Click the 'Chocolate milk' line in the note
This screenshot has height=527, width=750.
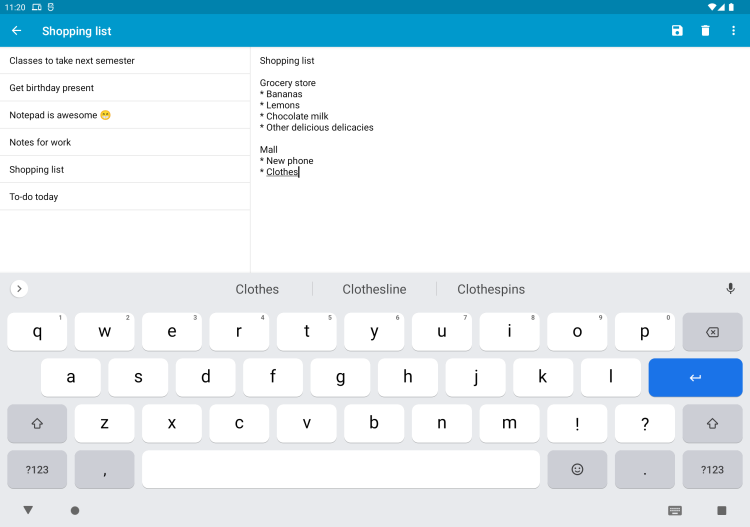(297, 116)
